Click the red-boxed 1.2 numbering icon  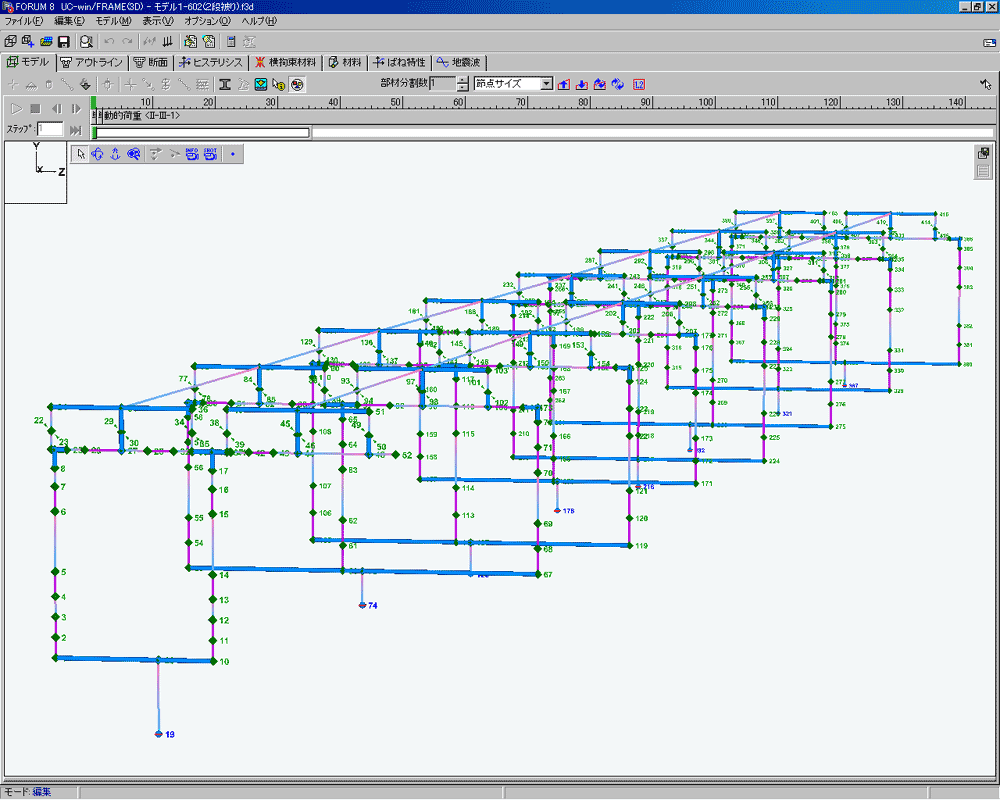tap(639, 84)
